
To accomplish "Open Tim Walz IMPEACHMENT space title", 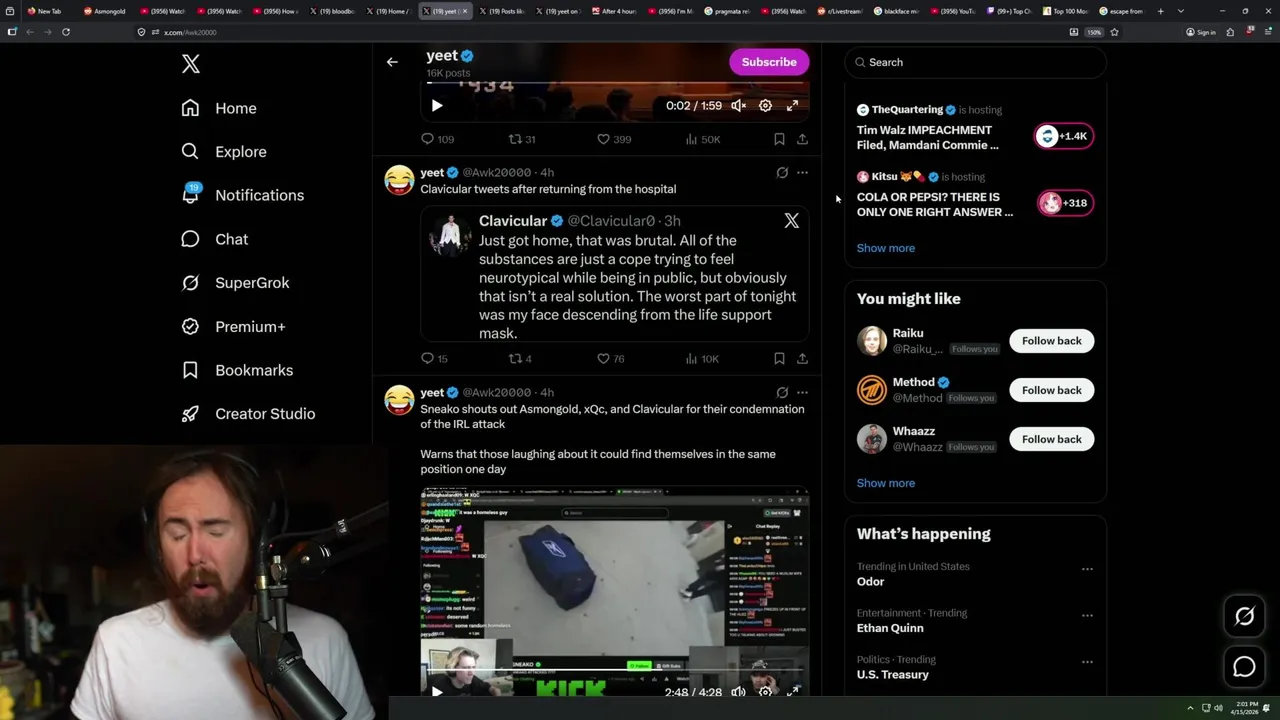I will point(927,137).
